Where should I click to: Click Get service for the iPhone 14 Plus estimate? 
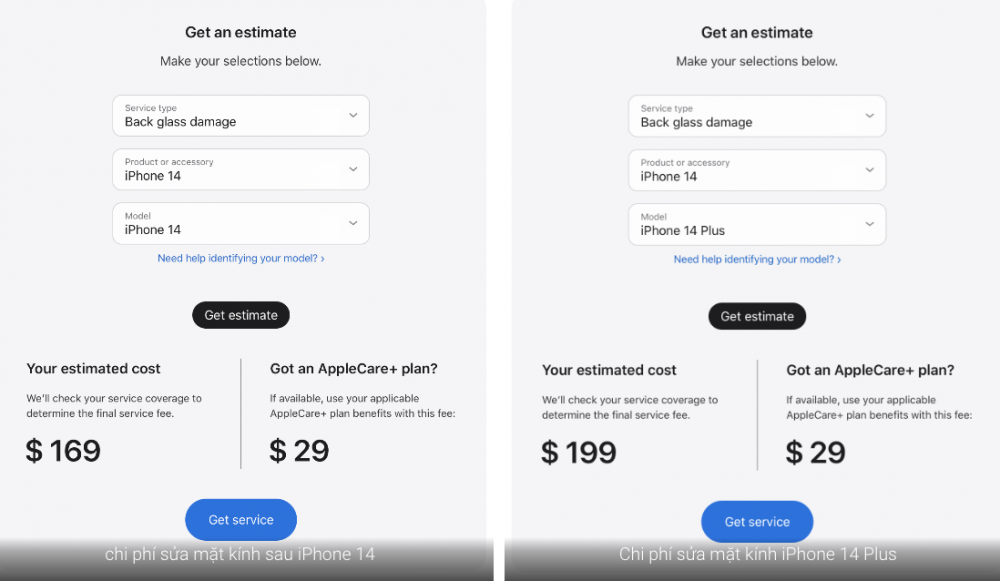click(x=757, y=521)
